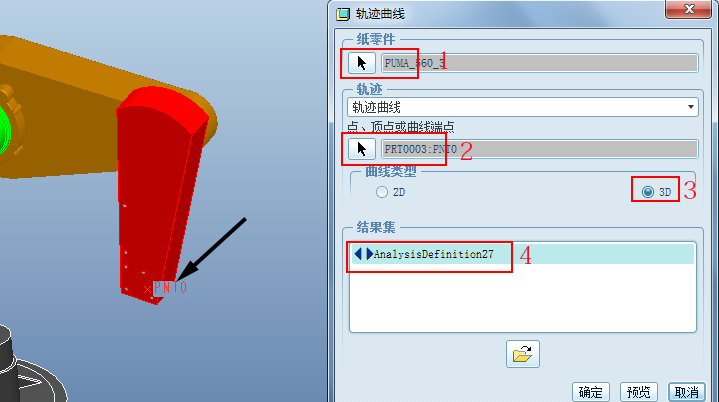Close the 轨迹曲线 dialog

[x=689, y=9]
